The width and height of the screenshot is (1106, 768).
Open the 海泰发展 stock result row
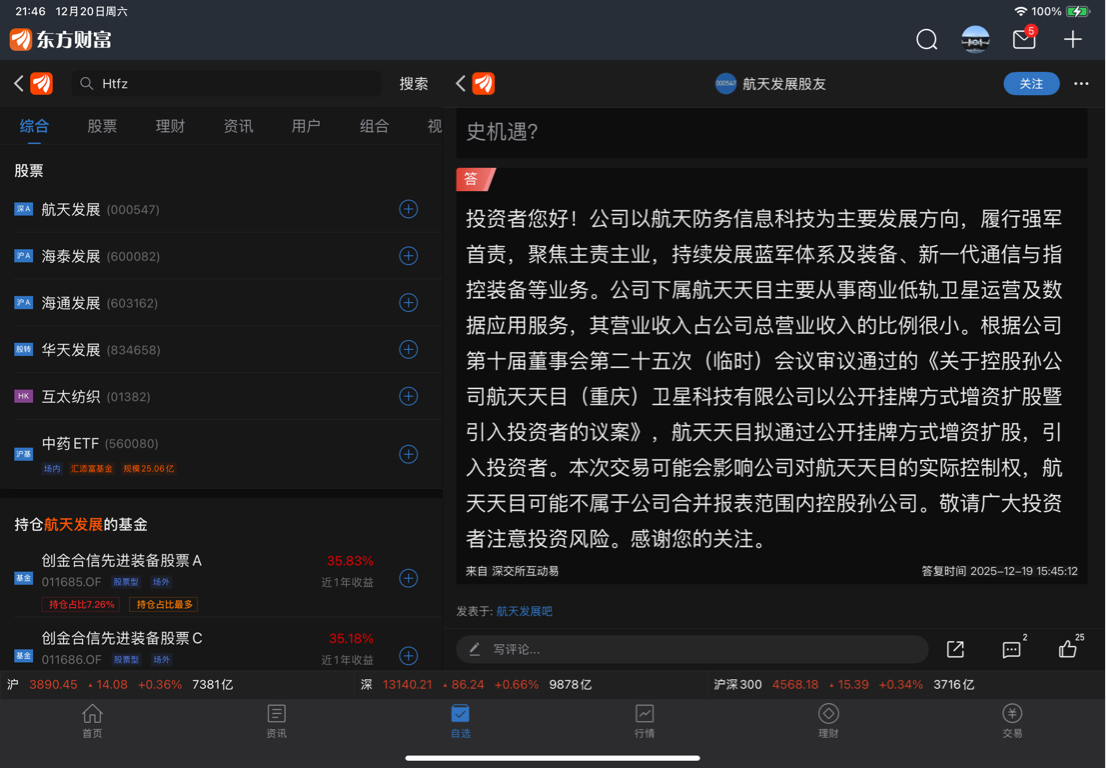pyautogui.click(x=221, y=255)
